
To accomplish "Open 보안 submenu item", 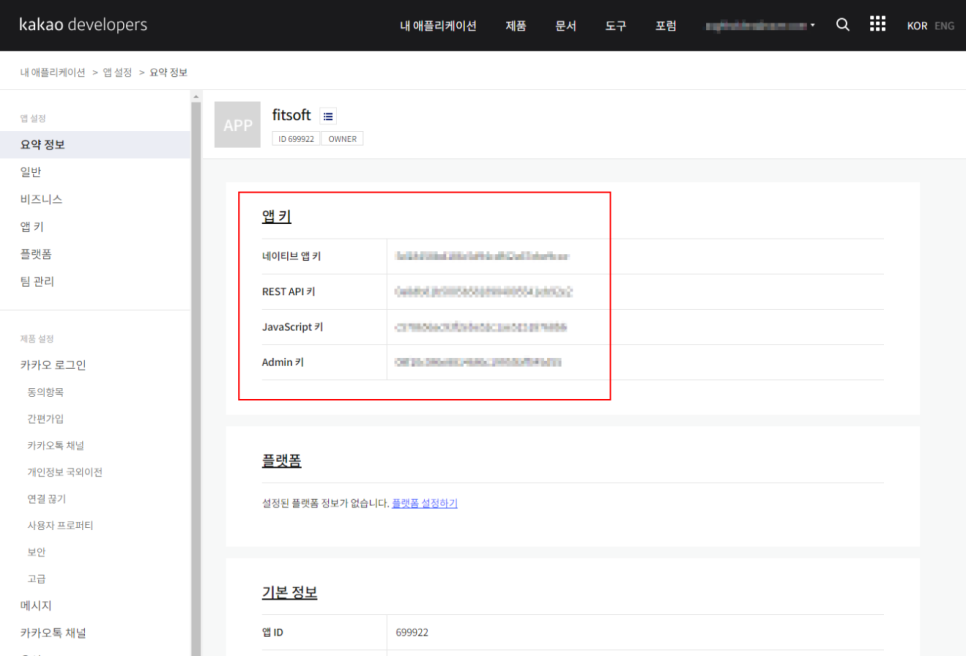I will pyautogui.click(x=36, y=552).
